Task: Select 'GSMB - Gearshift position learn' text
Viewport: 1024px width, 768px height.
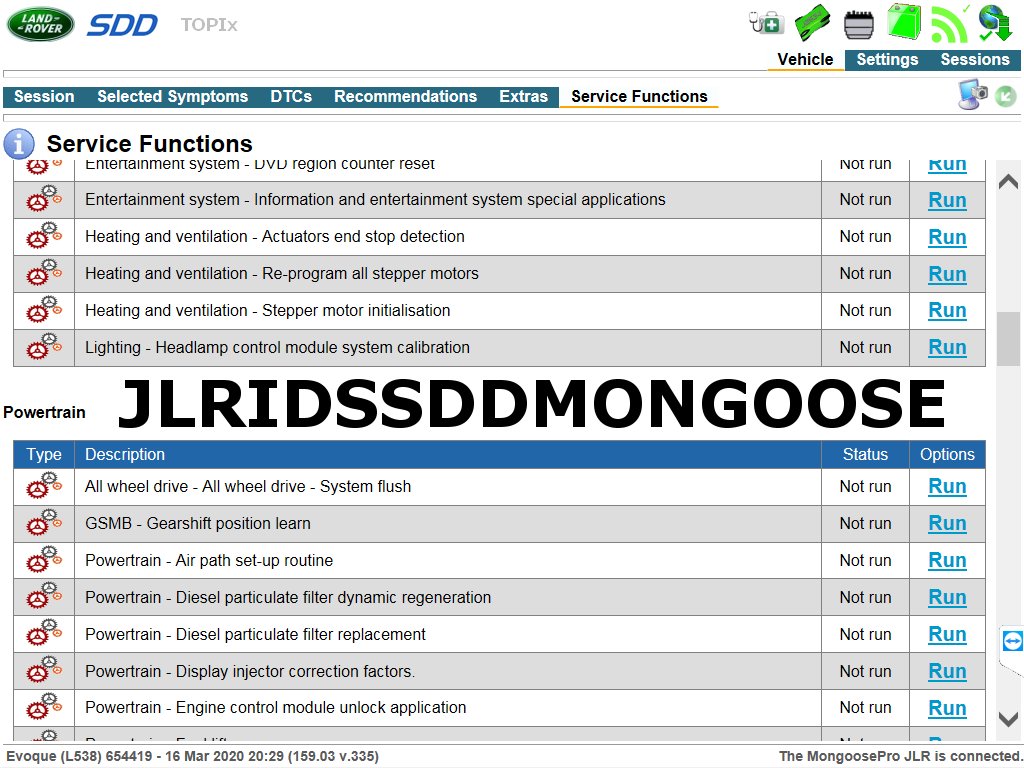Action: [x=198, y=523]
